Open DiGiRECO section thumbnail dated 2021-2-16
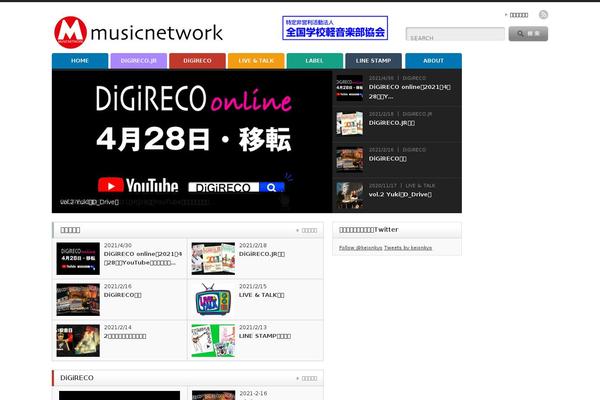 pos(213,395)
